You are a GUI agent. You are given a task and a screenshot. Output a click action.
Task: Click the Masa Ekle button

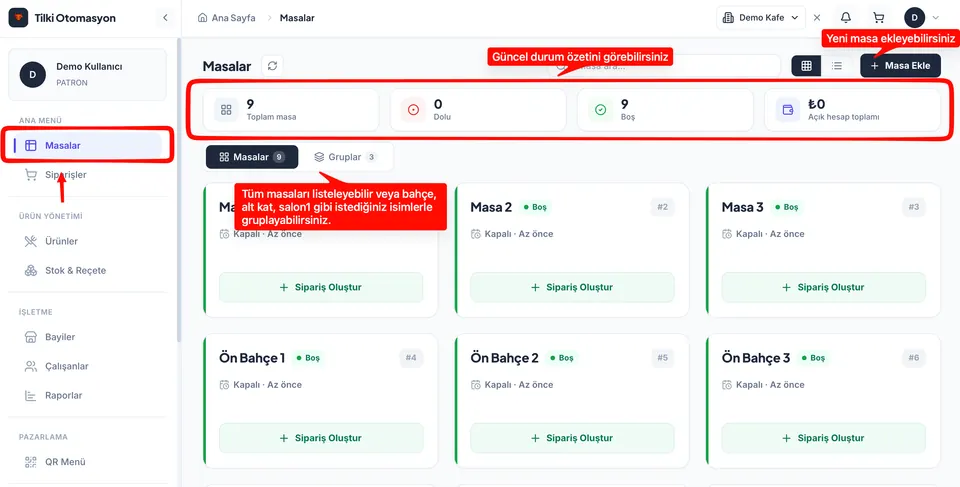(900, 66)
